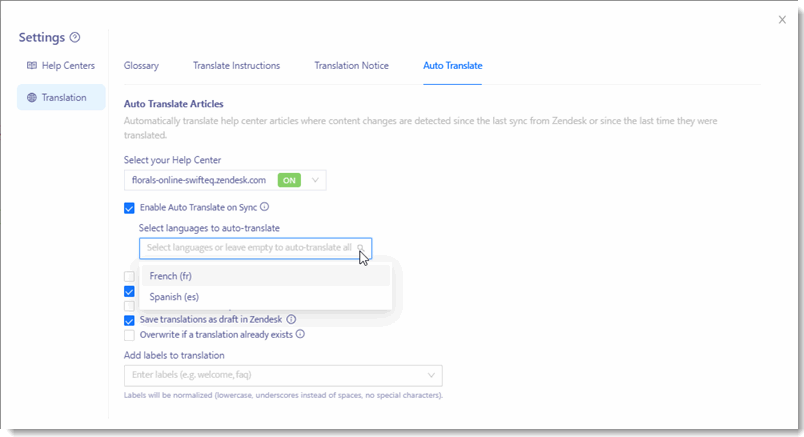Click the Auto Translate Articles heading
The width and height of the screenshot is (804, 437).
pyautogui.click(x=173, y=104)
